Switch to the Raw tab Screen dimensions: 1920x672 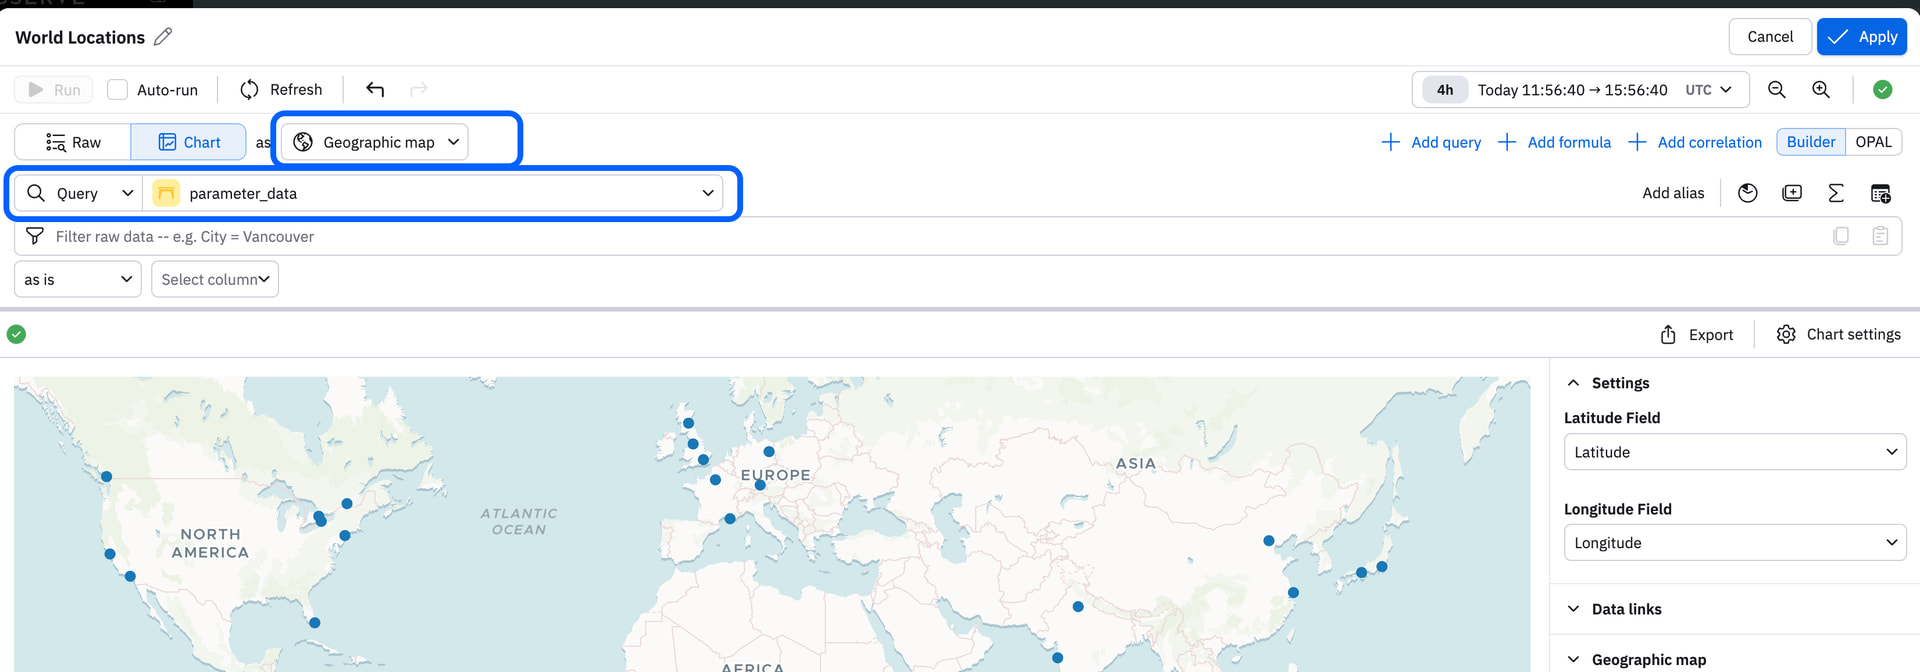pos(73,142)
